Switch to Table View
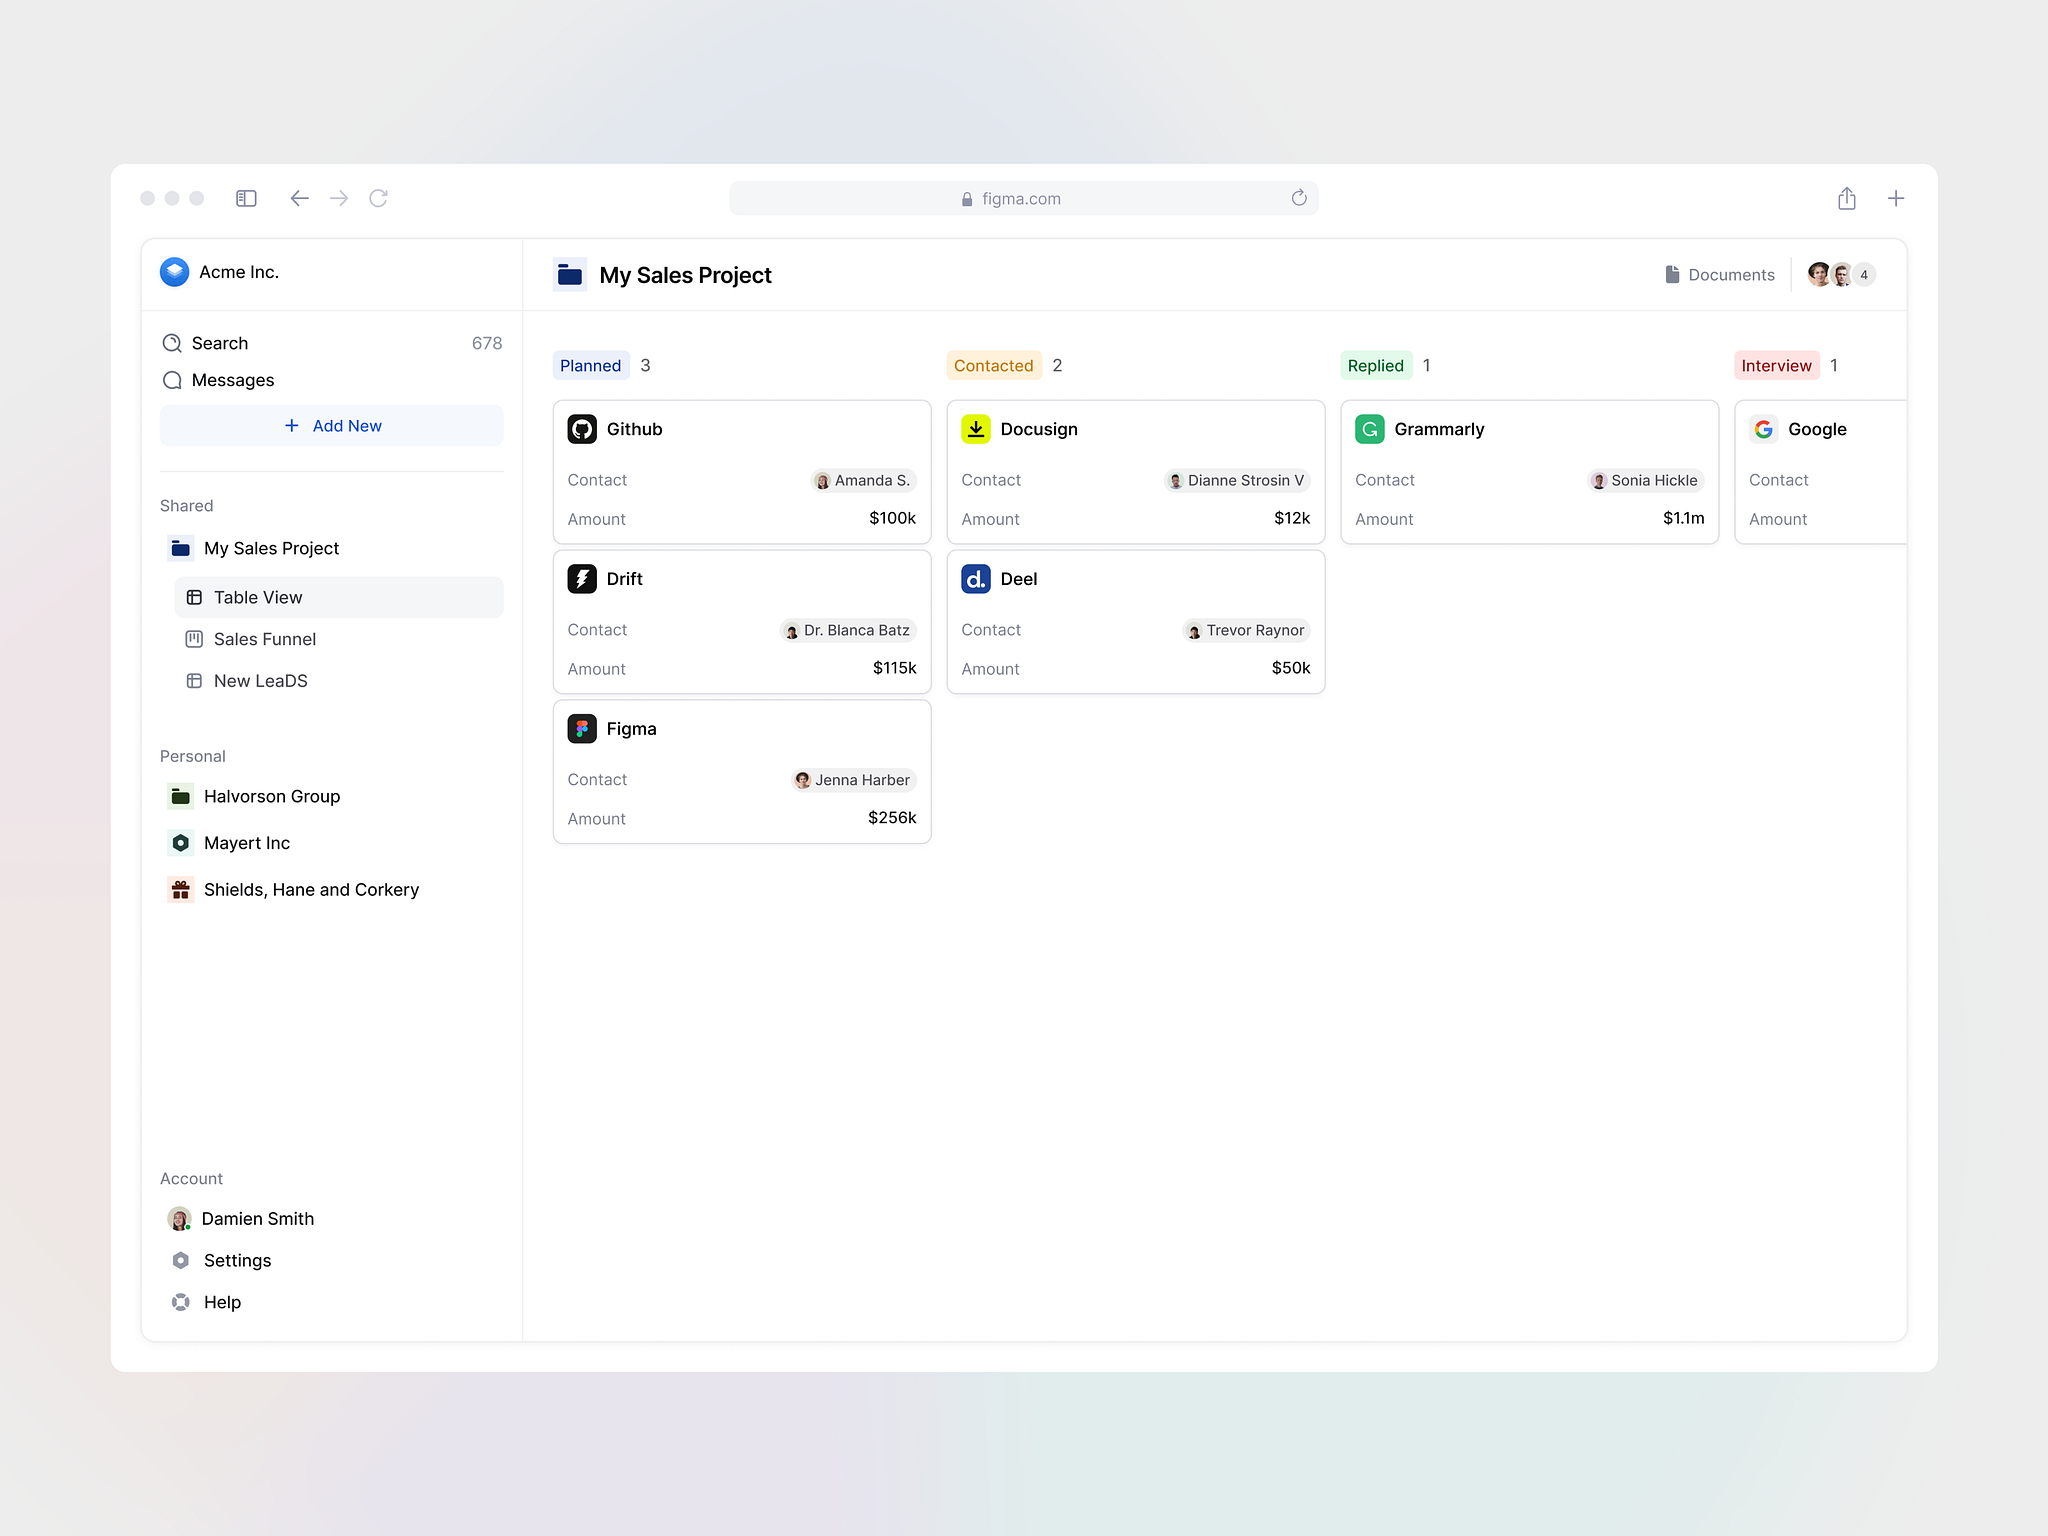 257,597
